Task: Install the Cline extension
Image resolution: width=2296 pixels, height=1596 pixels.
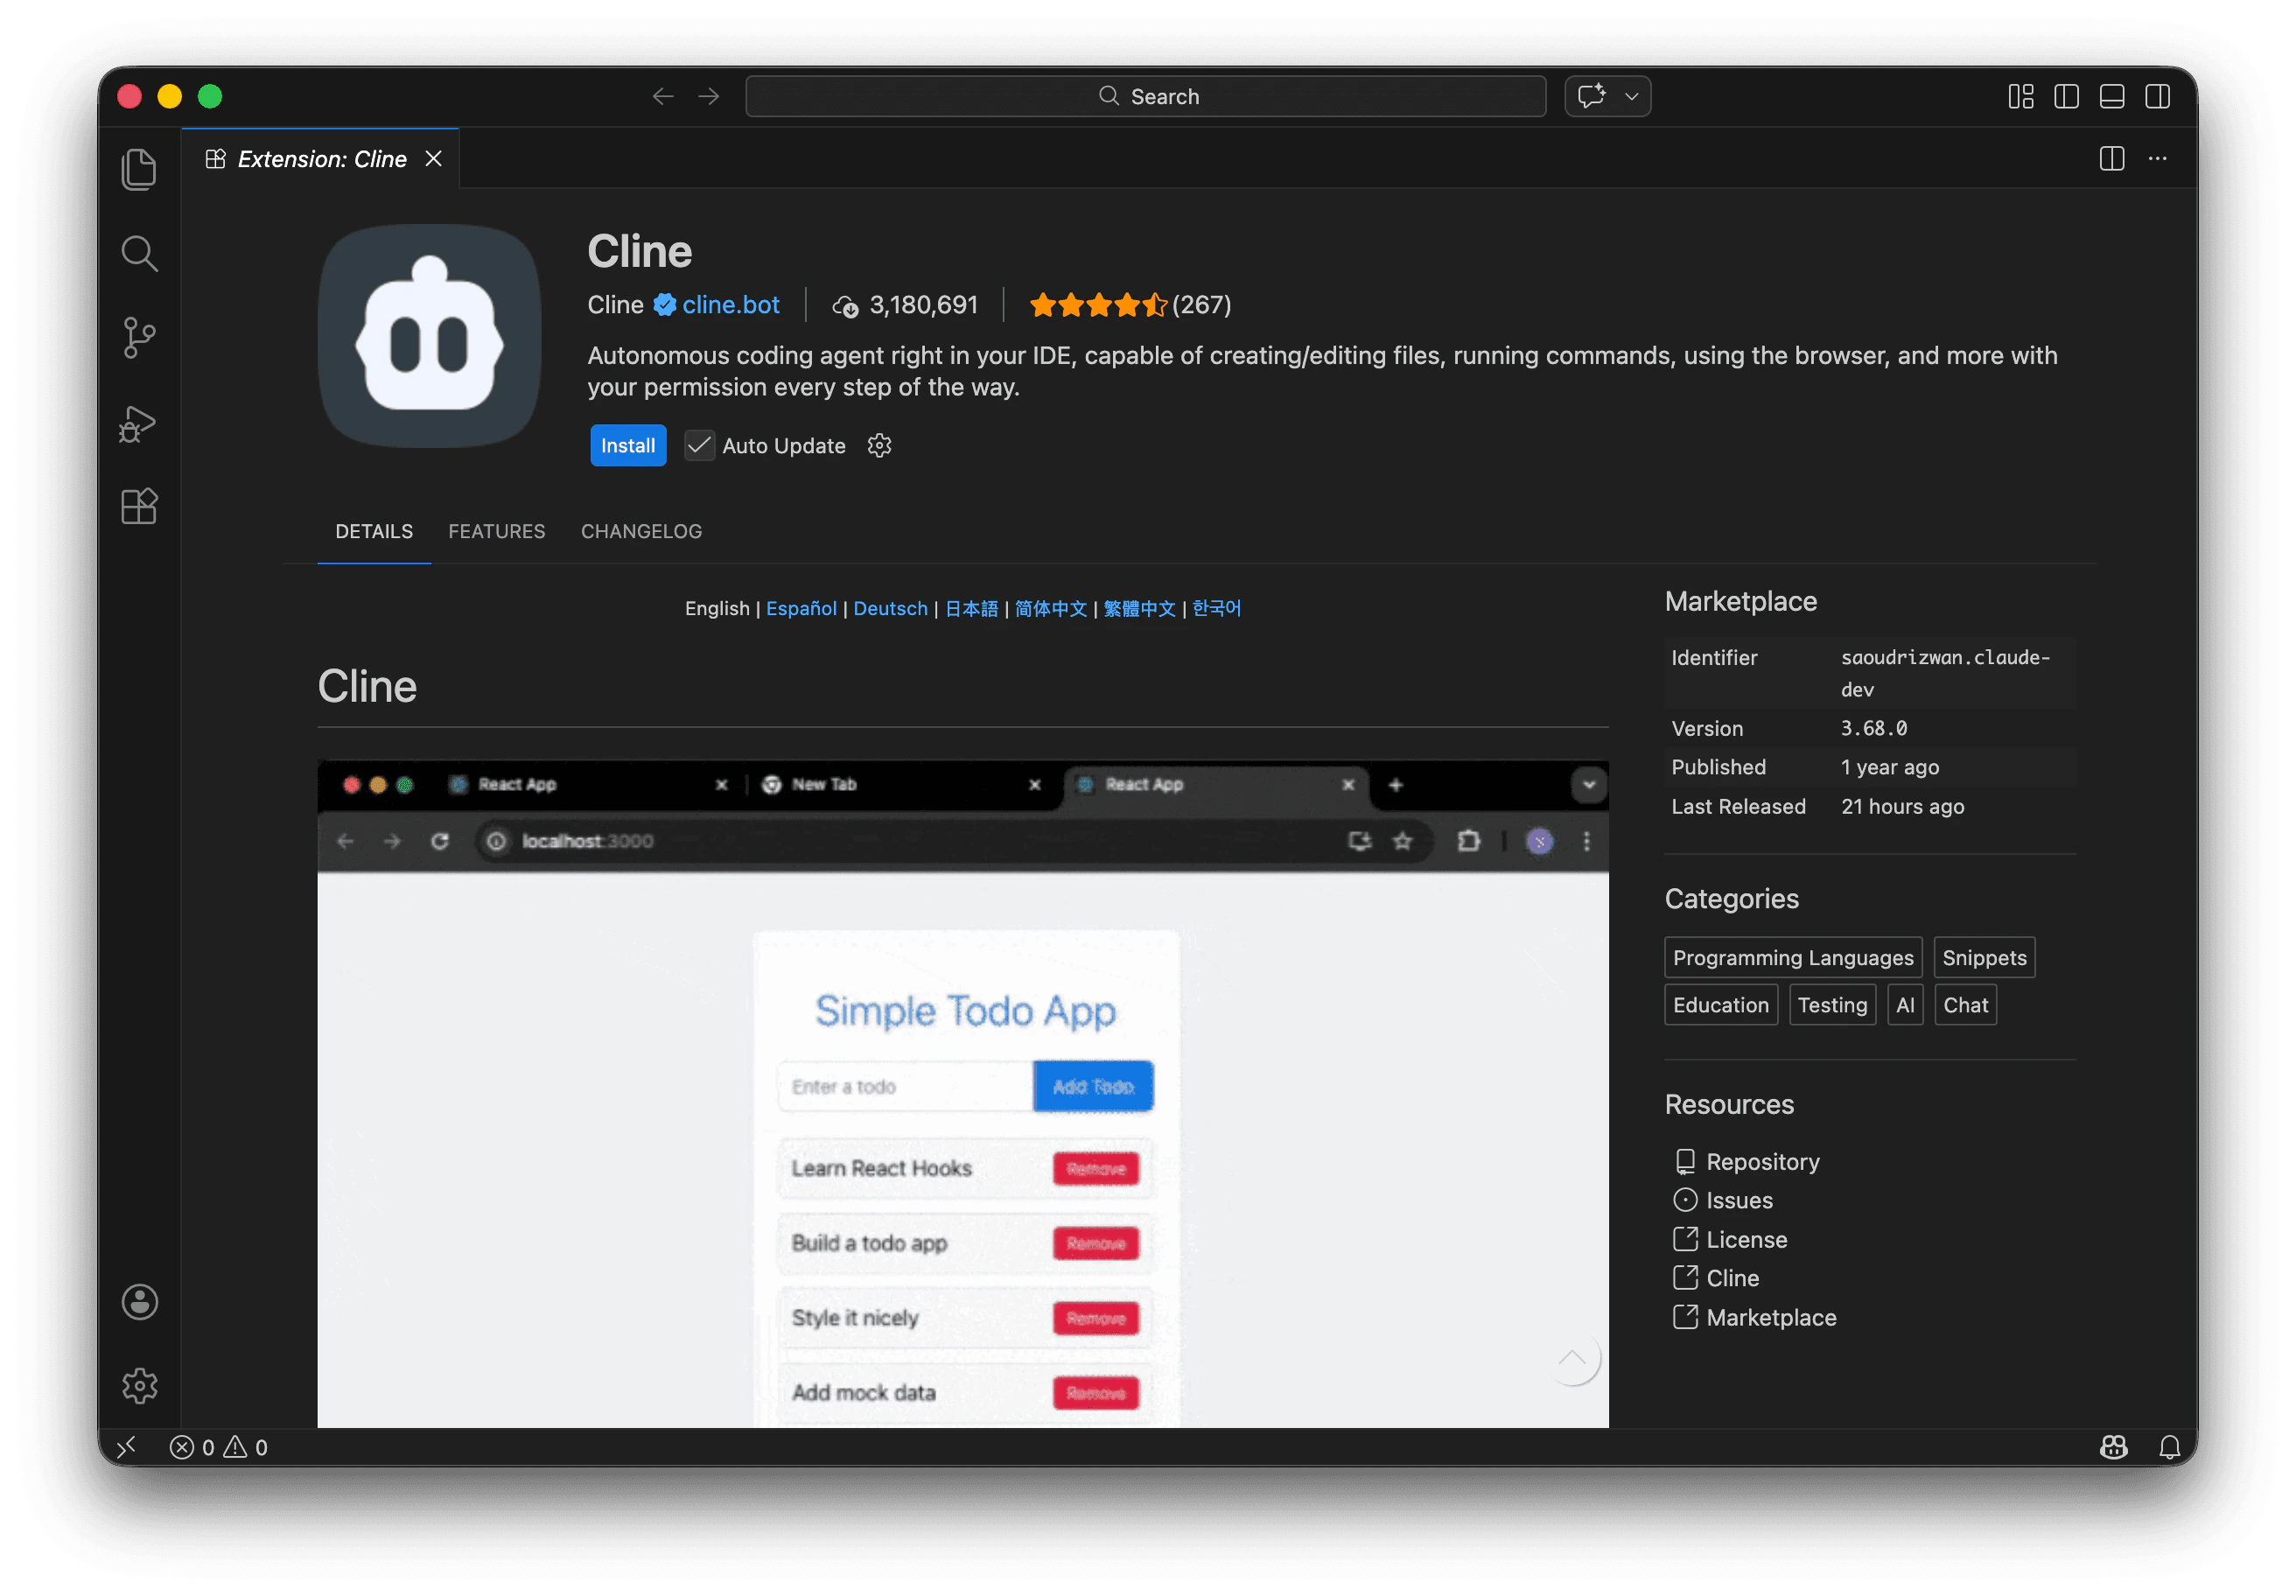Action: click(628, 445)
